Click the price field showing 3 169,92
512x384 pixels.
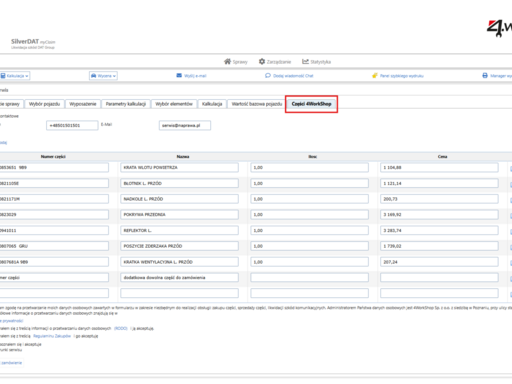click(x=439, y=215)
